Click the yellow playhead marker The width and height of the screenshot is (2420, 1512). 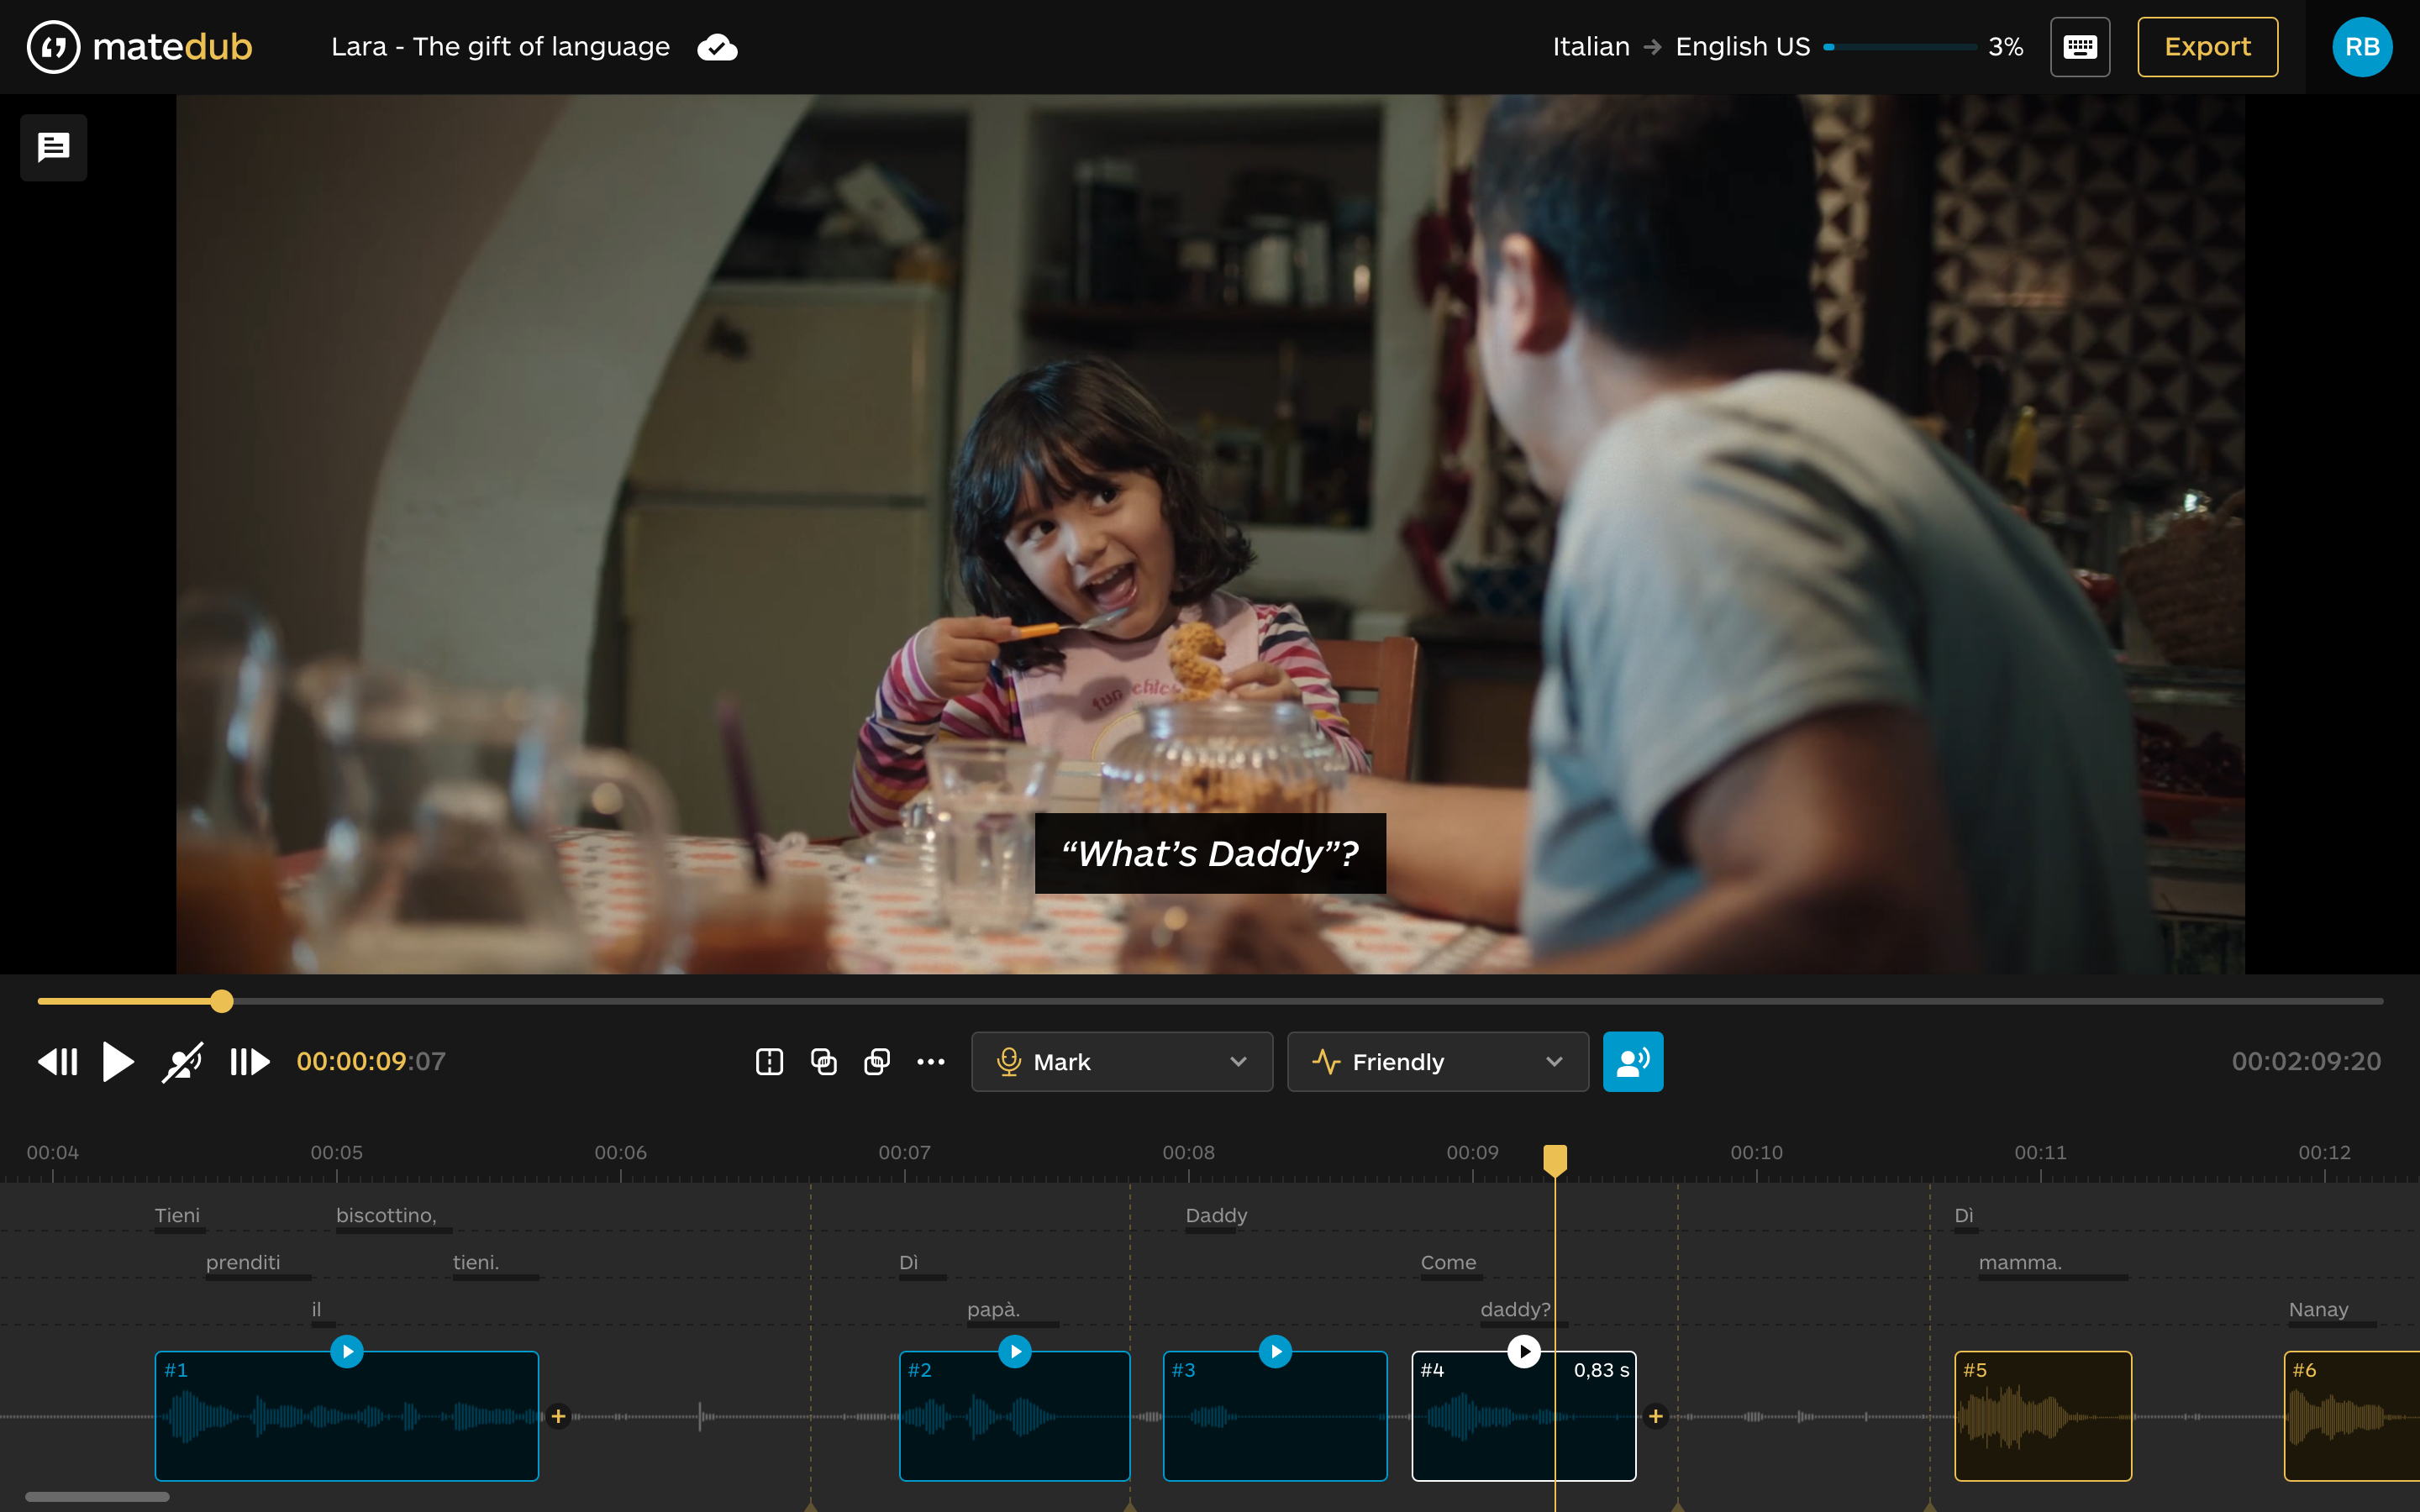point(1555,1160)
